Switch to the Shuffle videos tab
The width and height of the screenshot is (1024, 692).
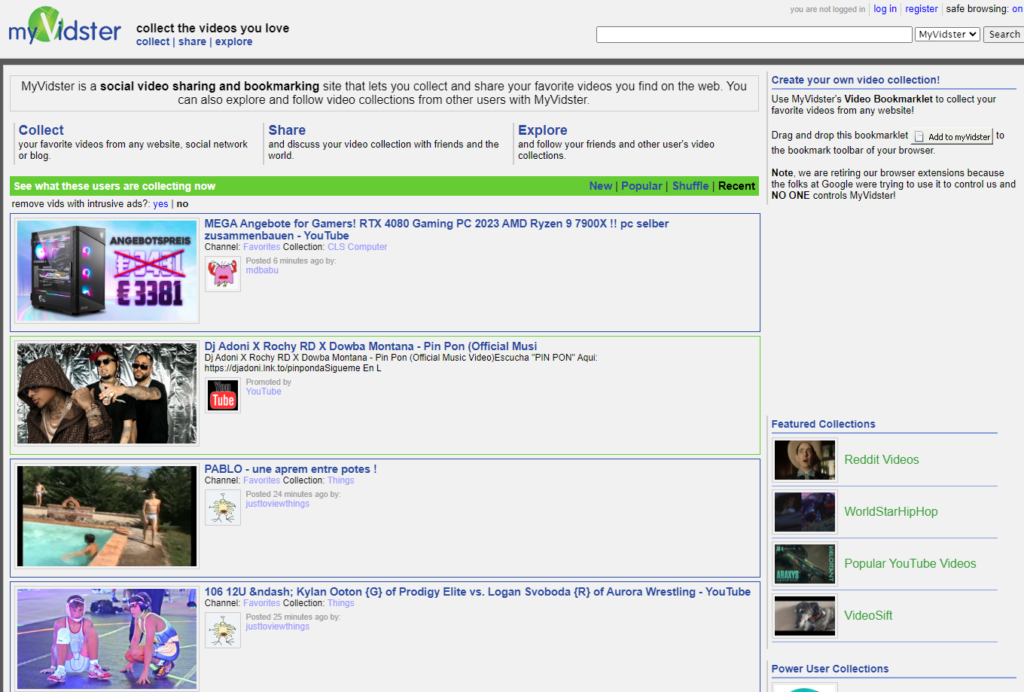point(690,186)
